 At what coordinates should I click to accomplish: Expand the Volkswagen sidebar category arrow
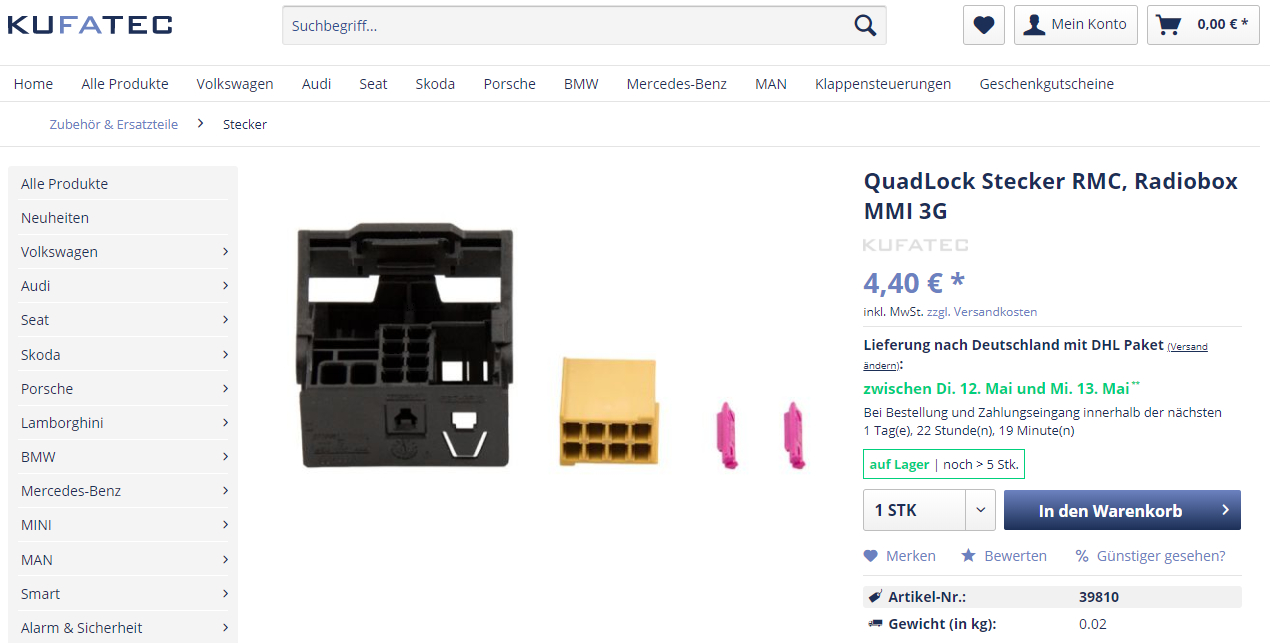225,252
